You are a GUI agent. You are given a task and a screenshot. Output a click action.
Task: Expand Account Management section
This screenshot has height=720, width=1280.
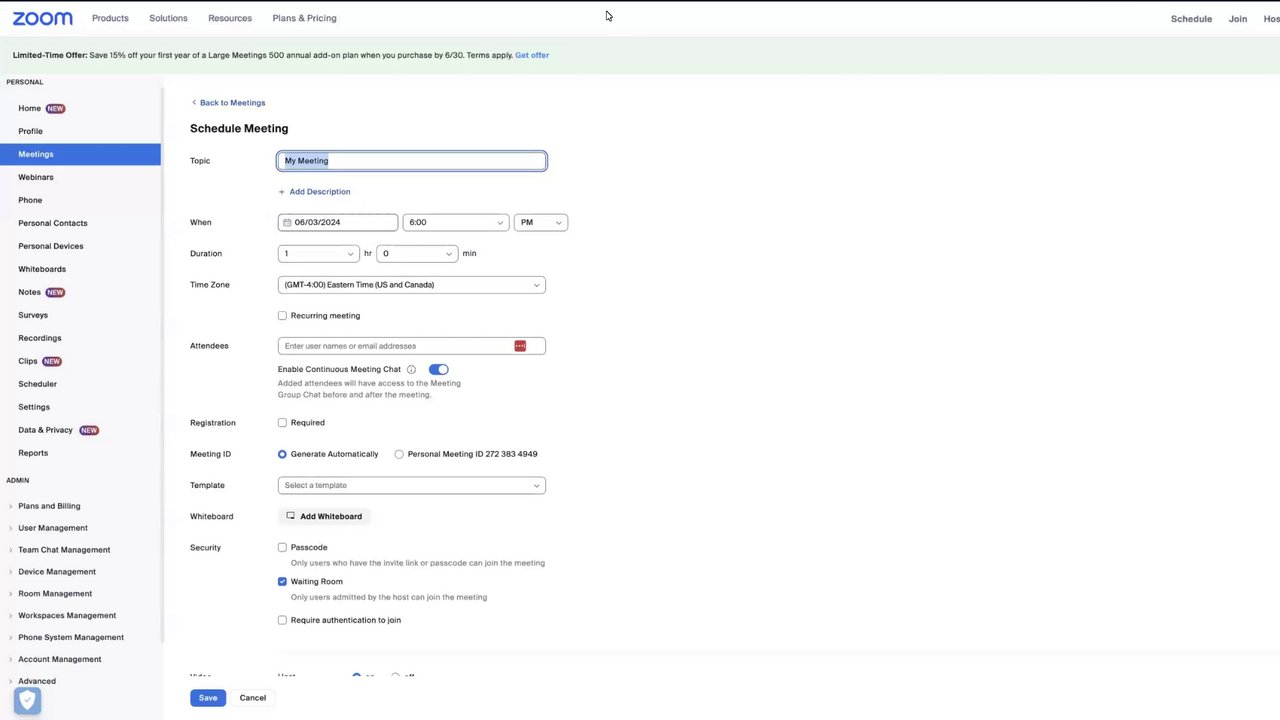60,660
